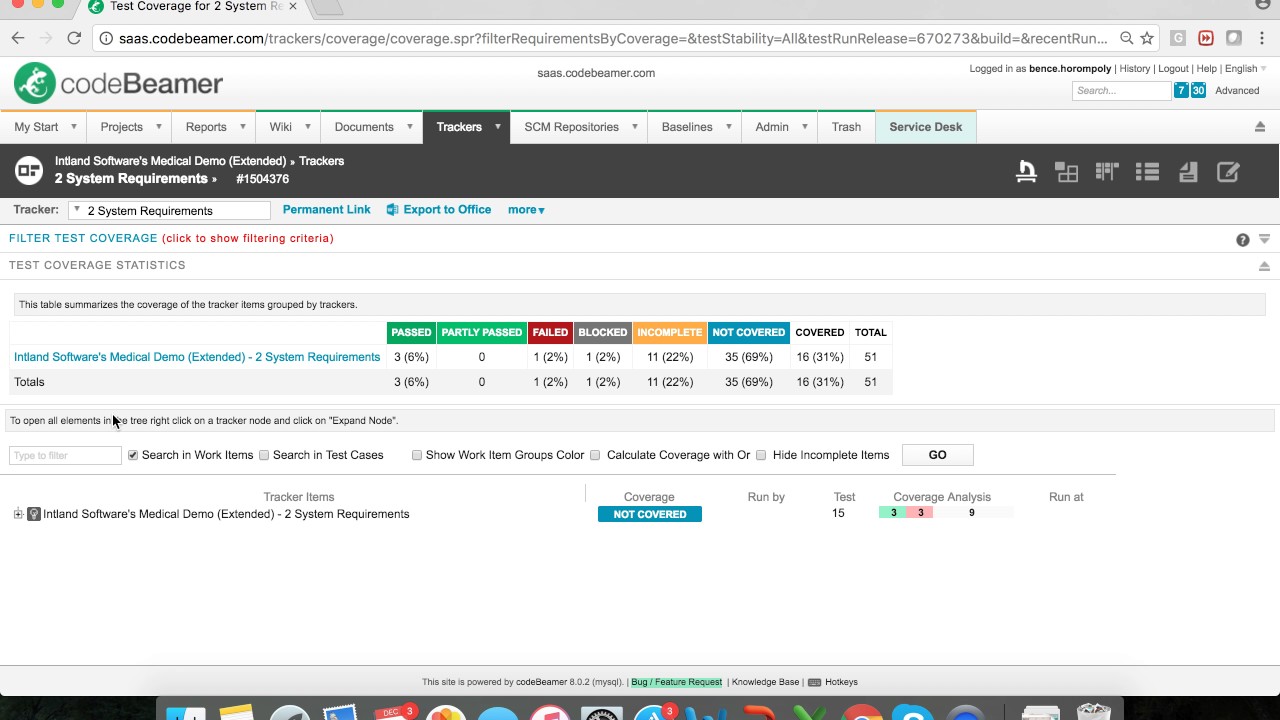Collapse the Test Coverage Statistics section
The image size is (1280, 720).
(x=1264, y=266)
